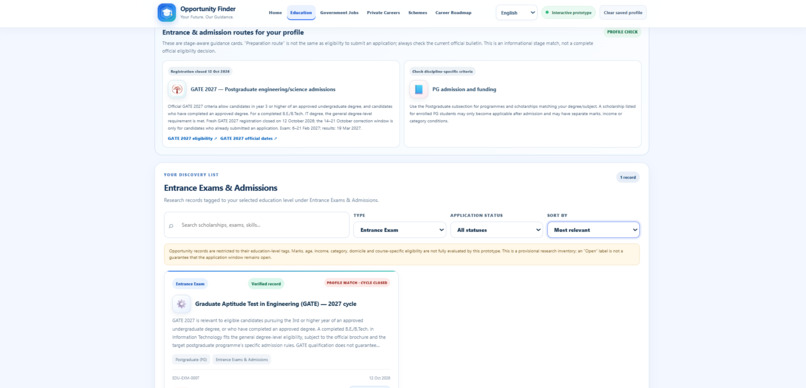Click the EDU-EXM-0007 record ID
806x388 pixels.
coord(186,378)
